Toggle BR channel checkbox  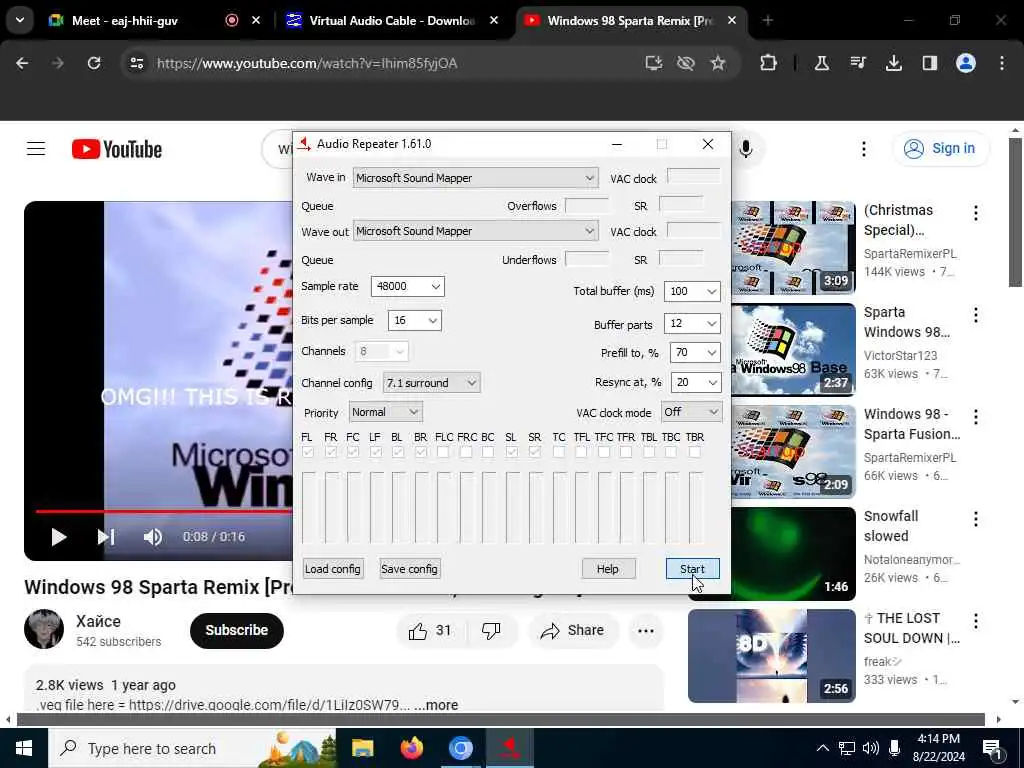pos(421,452)
